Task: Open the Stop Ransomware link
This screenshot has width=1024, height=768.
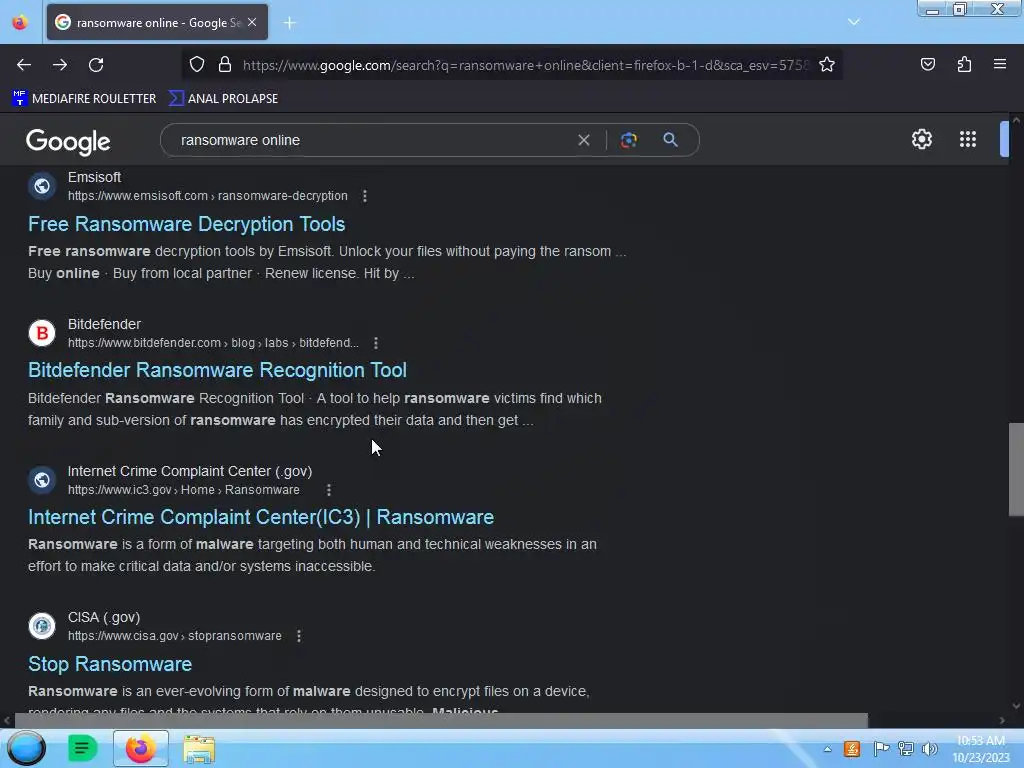Action: tap(110, 664)
